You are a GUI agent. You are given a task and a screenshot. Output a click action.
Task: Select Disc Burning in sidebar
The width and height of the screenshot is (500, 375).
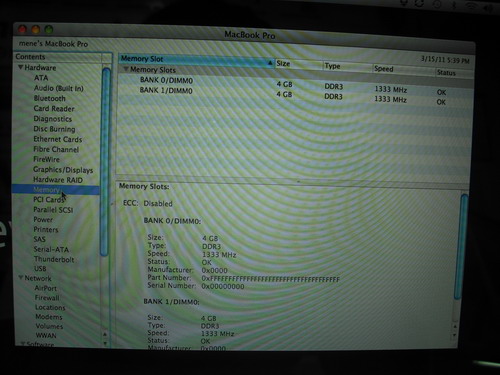pyautogui.click(x=54, y=129)
